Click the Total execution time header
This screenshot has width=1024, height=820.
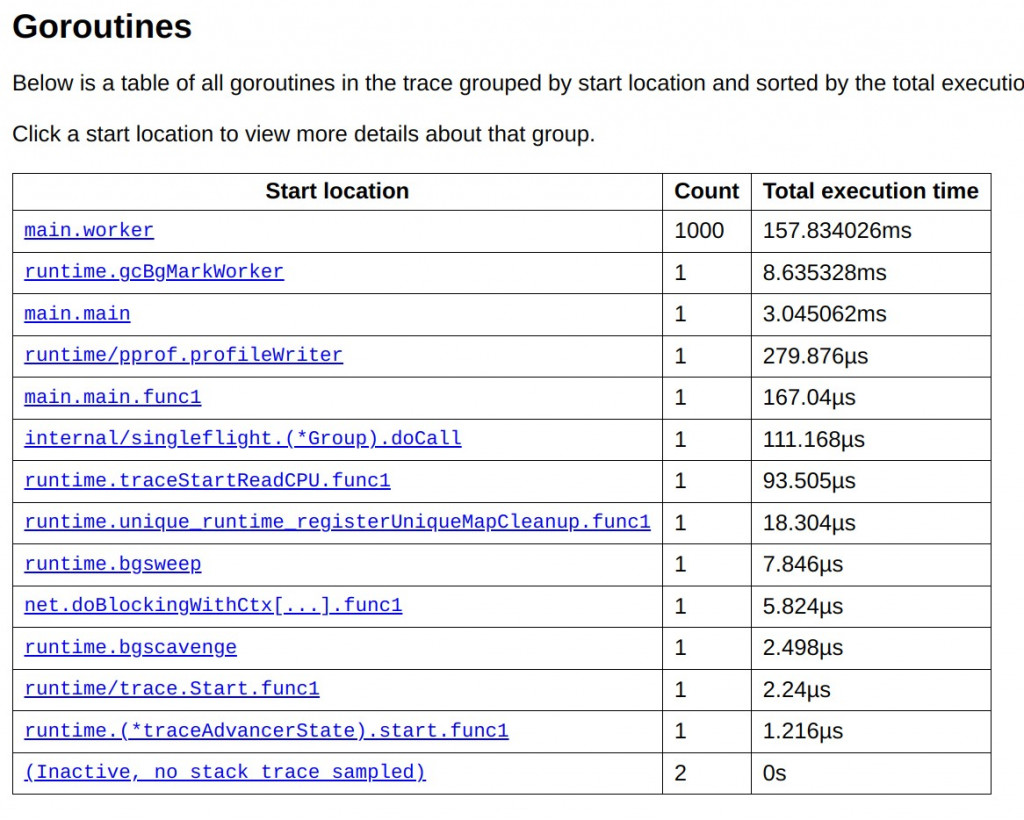tap(870, 191)
